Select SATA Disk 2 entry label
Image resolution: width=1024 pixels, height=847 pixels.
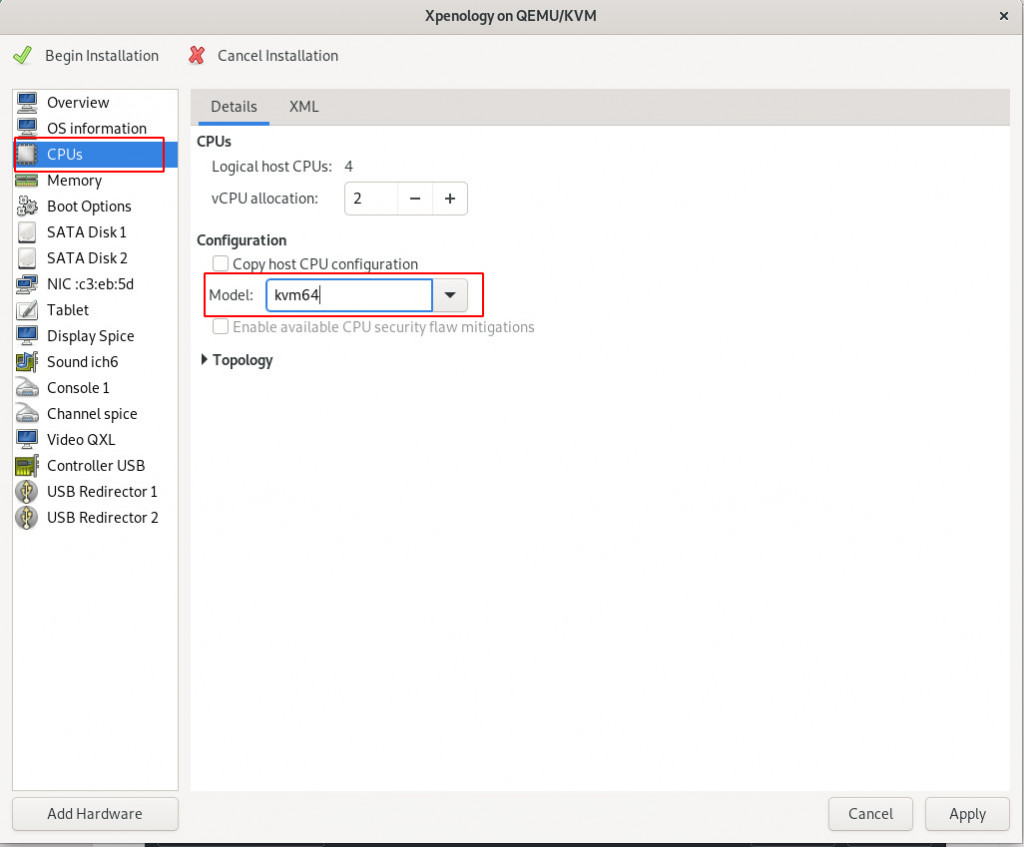pos(87,258)
